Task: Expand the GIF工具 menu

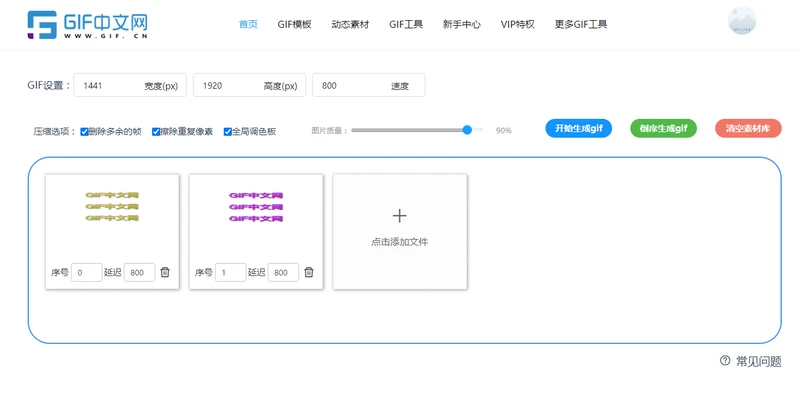Action: point(406,24)
